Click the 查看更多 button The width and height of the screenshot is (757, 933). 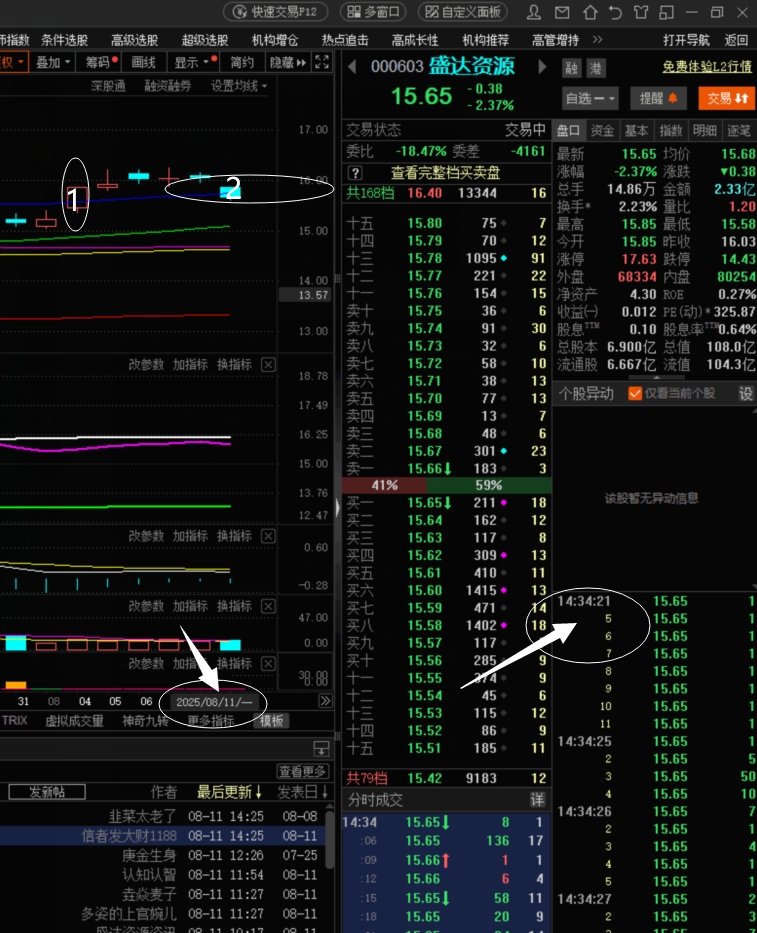point(302,772)
